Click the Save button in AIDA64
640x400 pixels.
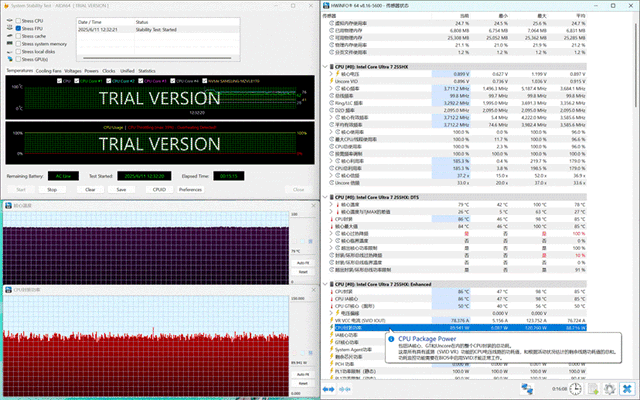click(x=121, y=190)
